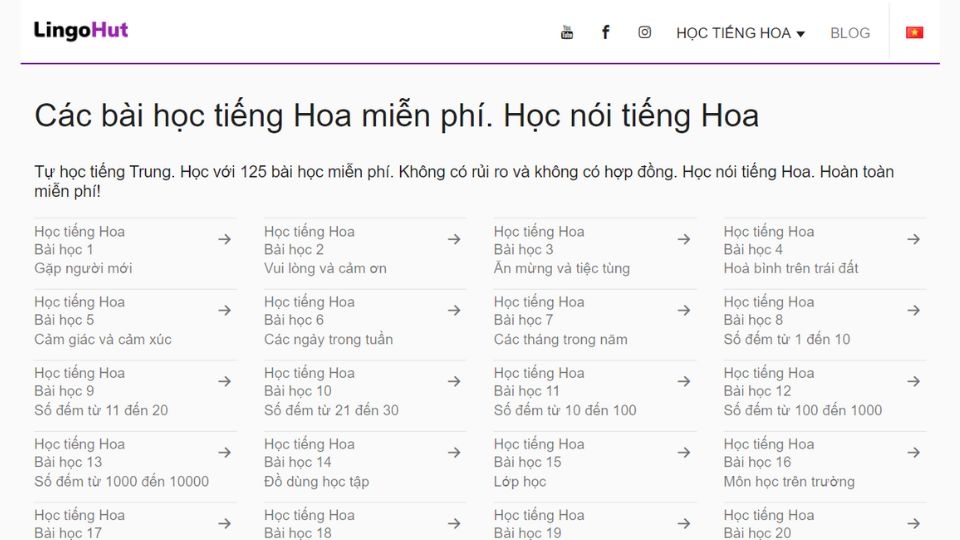The image size is (960, 540).
Task: Open lesson link Đồ dùng học tập
Action: tap(317, 481)
